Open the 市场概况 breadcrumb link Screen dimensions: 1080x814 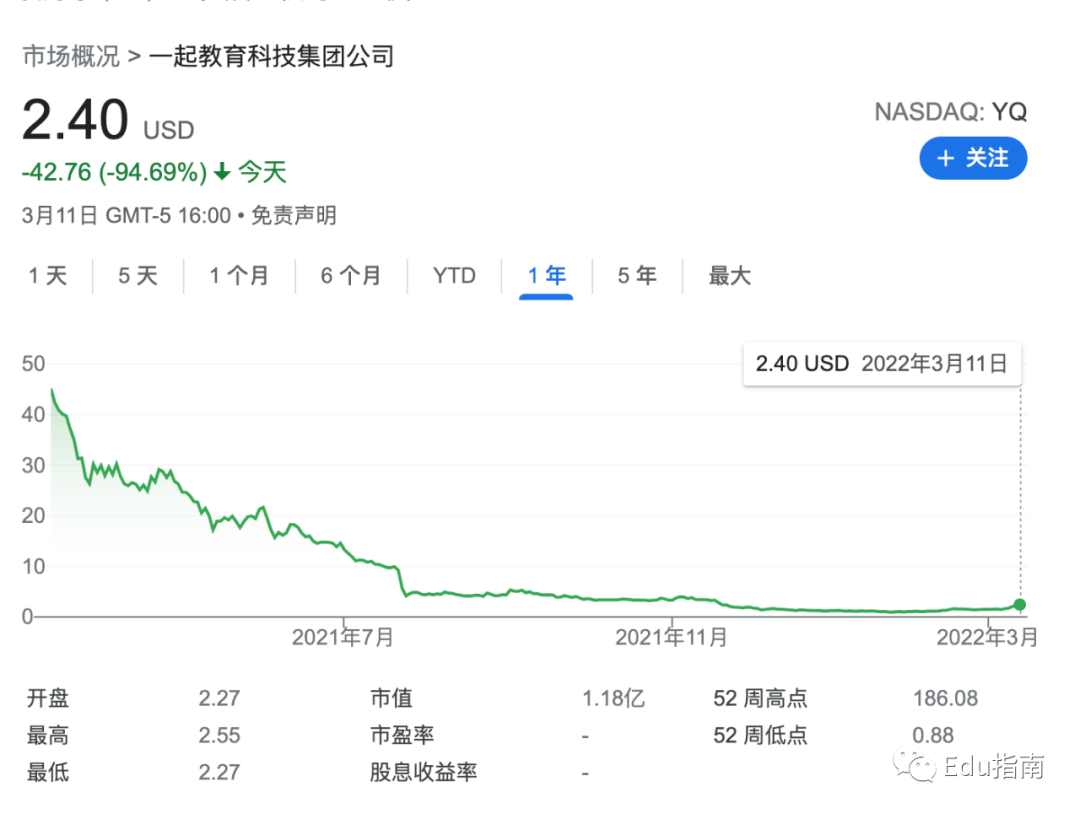tap(71, 56)
